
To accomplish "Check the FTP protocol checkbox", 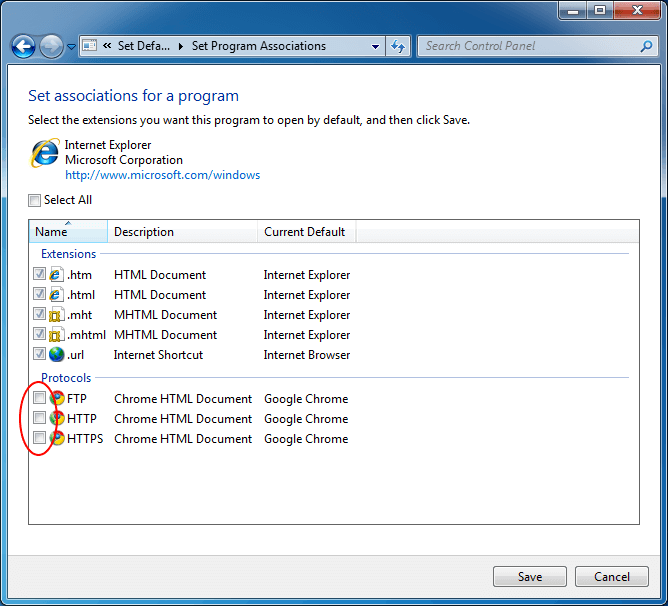I will 39,398.
